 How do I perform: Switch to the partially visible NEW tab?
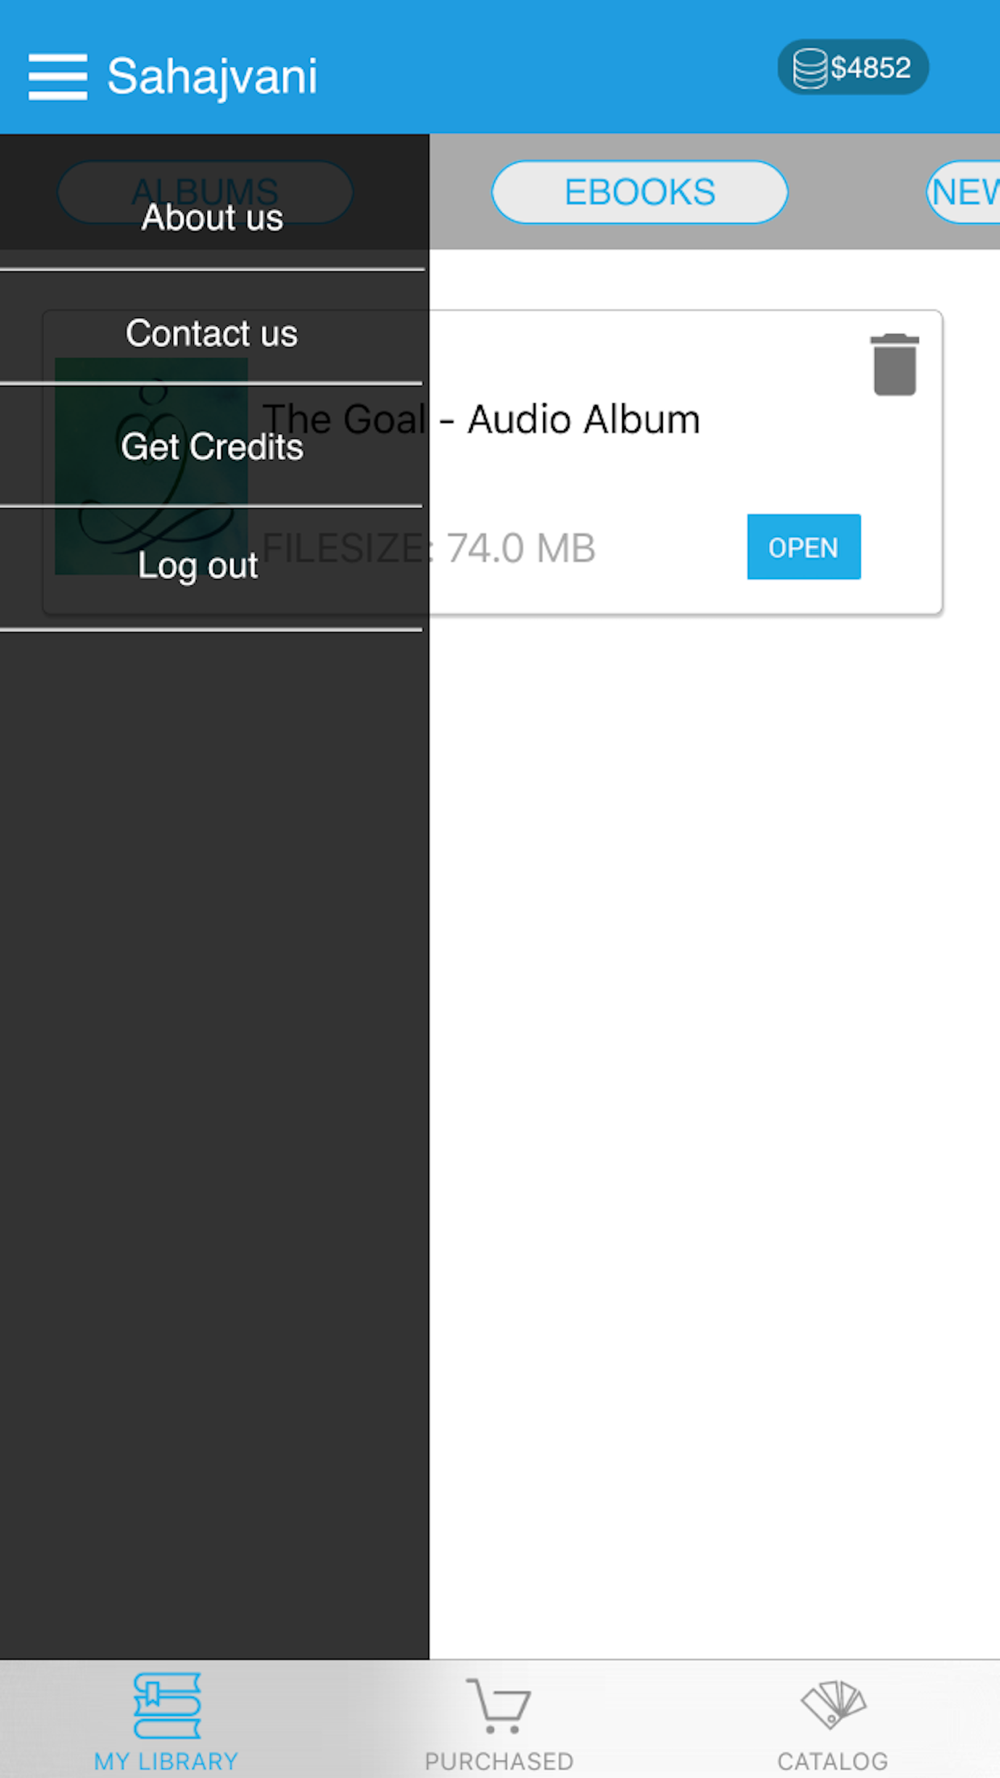963,192
